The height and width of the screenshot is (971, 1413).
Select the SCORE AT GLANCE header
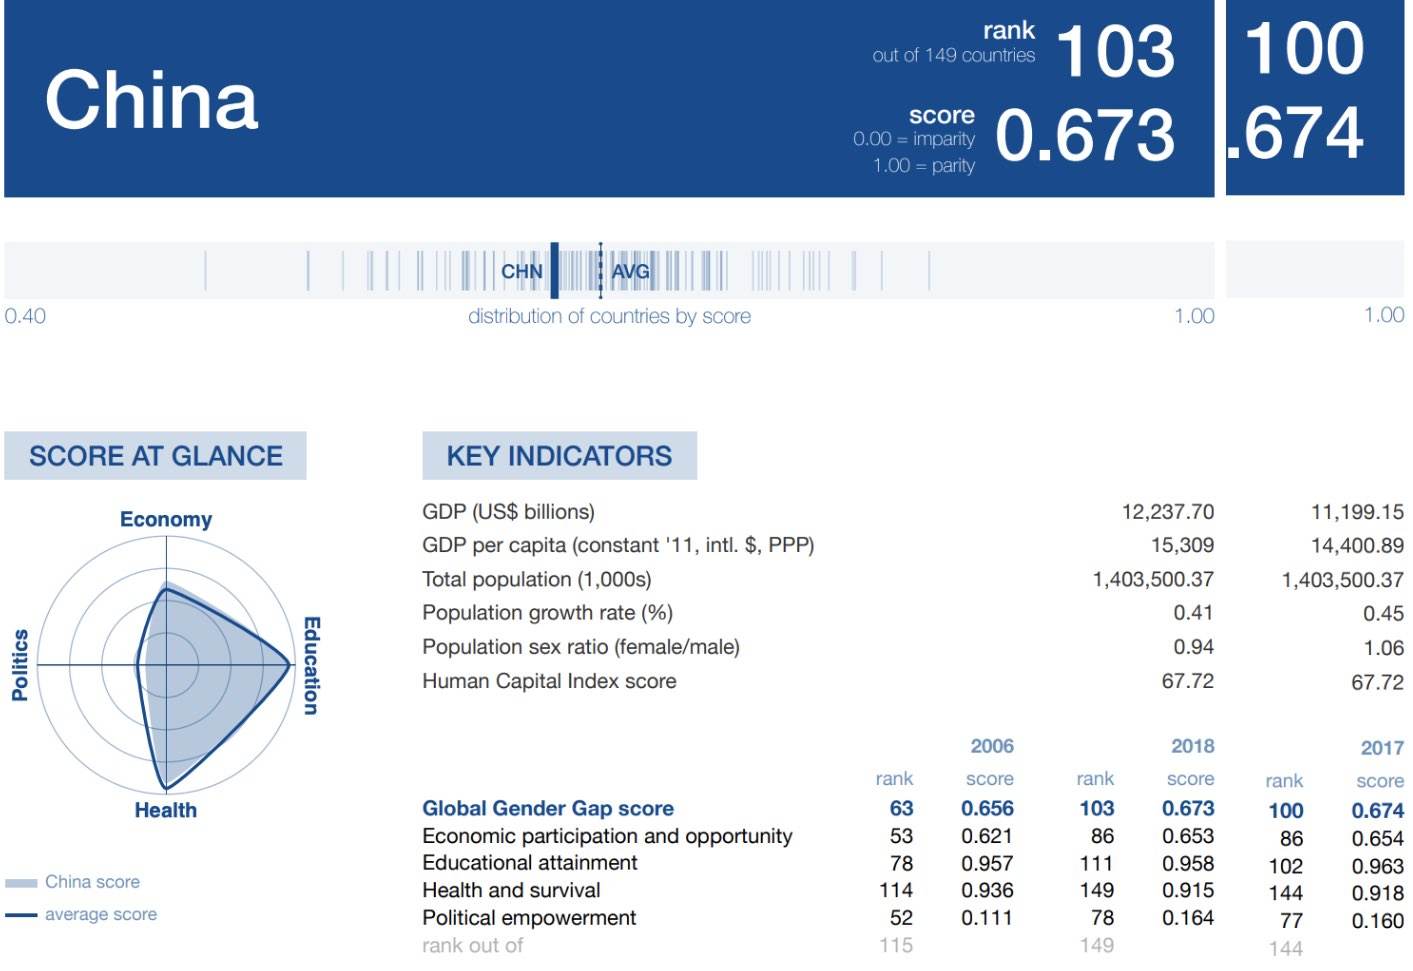[x=155, y=456]
